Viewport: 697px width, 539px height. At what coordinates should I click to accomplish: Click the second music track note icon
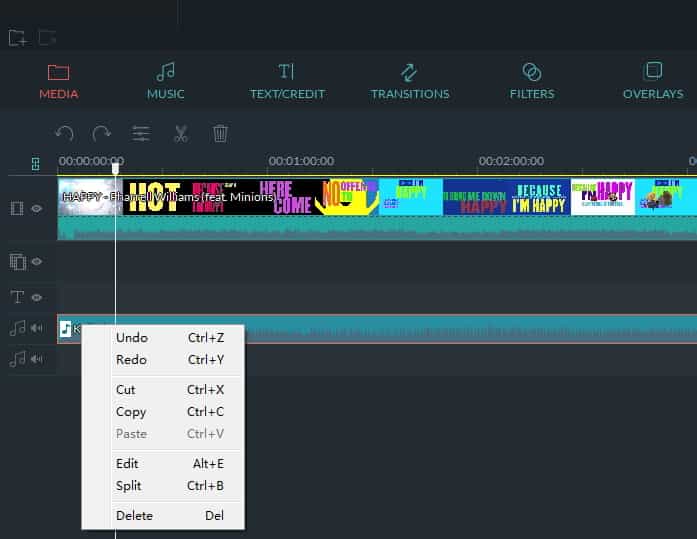pos(17,359)
